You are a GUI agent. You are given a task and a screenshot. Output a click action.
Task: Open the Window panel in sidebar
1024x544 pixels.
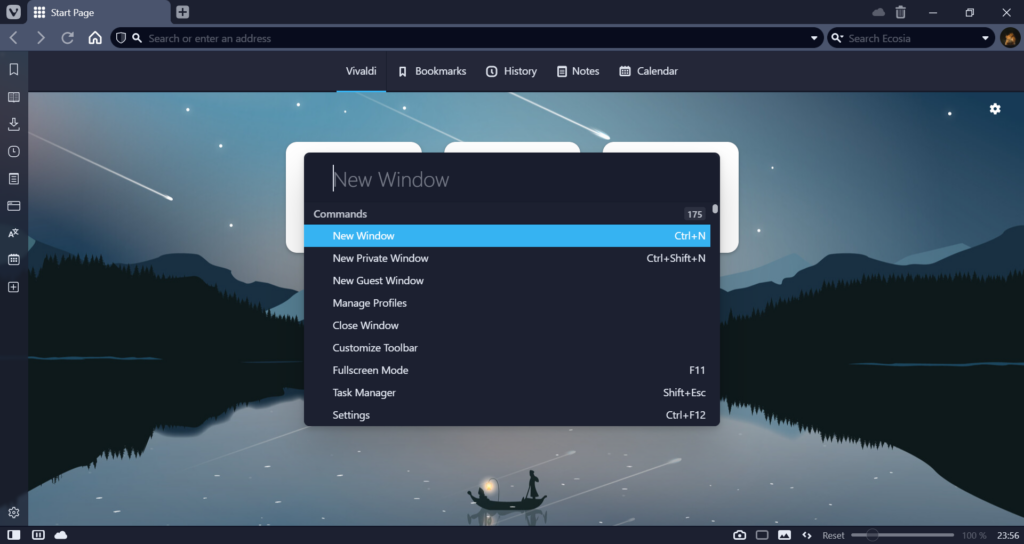14,206
